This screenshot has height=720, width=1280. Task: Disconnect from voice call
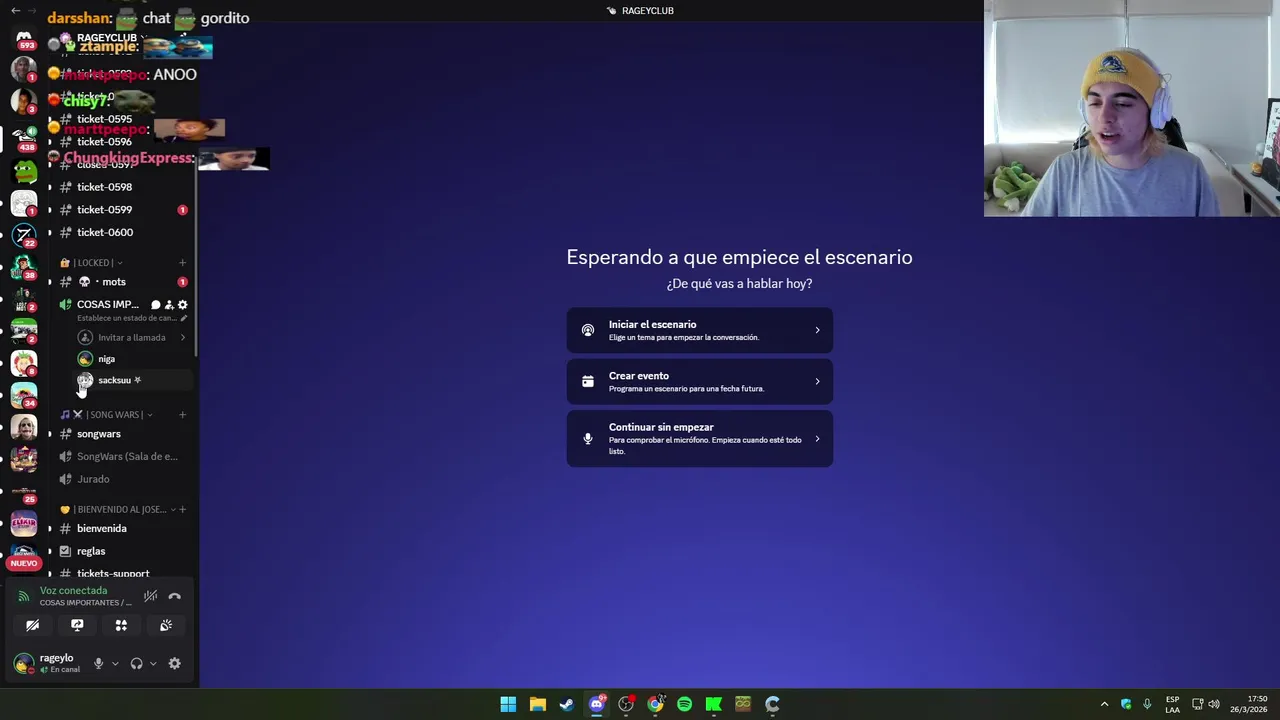tap(175, 596)
